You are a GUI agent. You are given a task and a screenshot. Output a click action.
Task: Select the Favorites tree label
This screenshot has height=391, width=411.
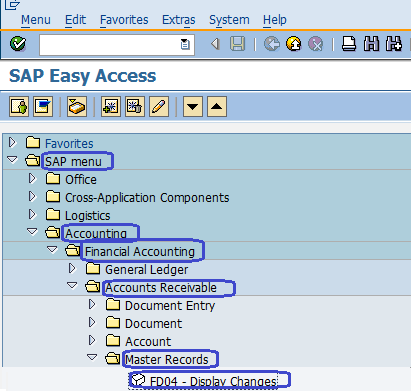pyautogui.click(x=69, y=144)
